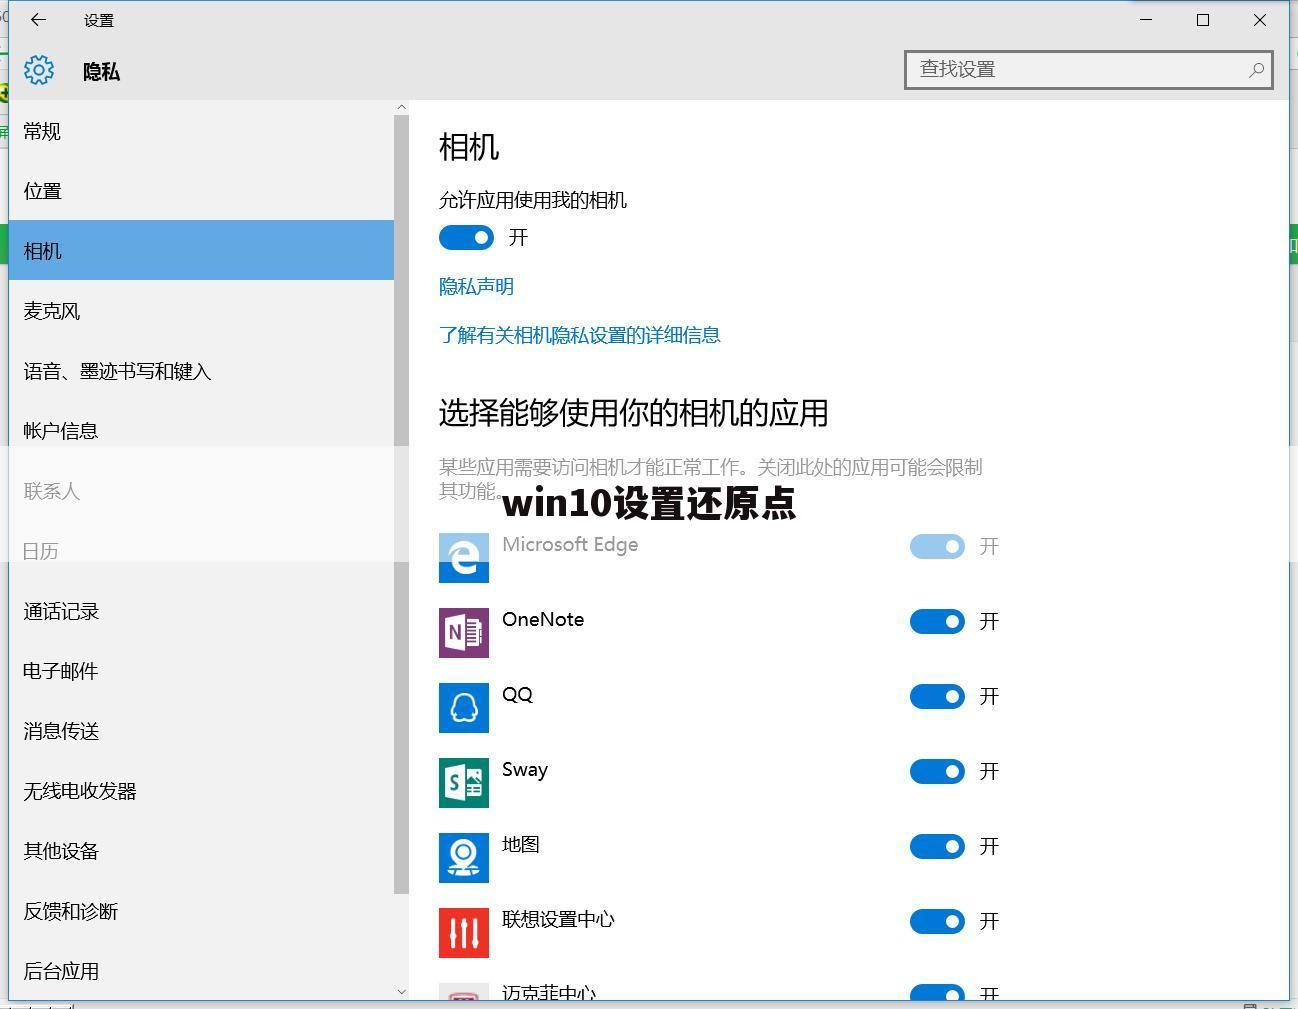Open 麦克风 privacy section
The height and width of the screenshot is (1009, 1298).
pyautogui.click(x=201, y=311)
